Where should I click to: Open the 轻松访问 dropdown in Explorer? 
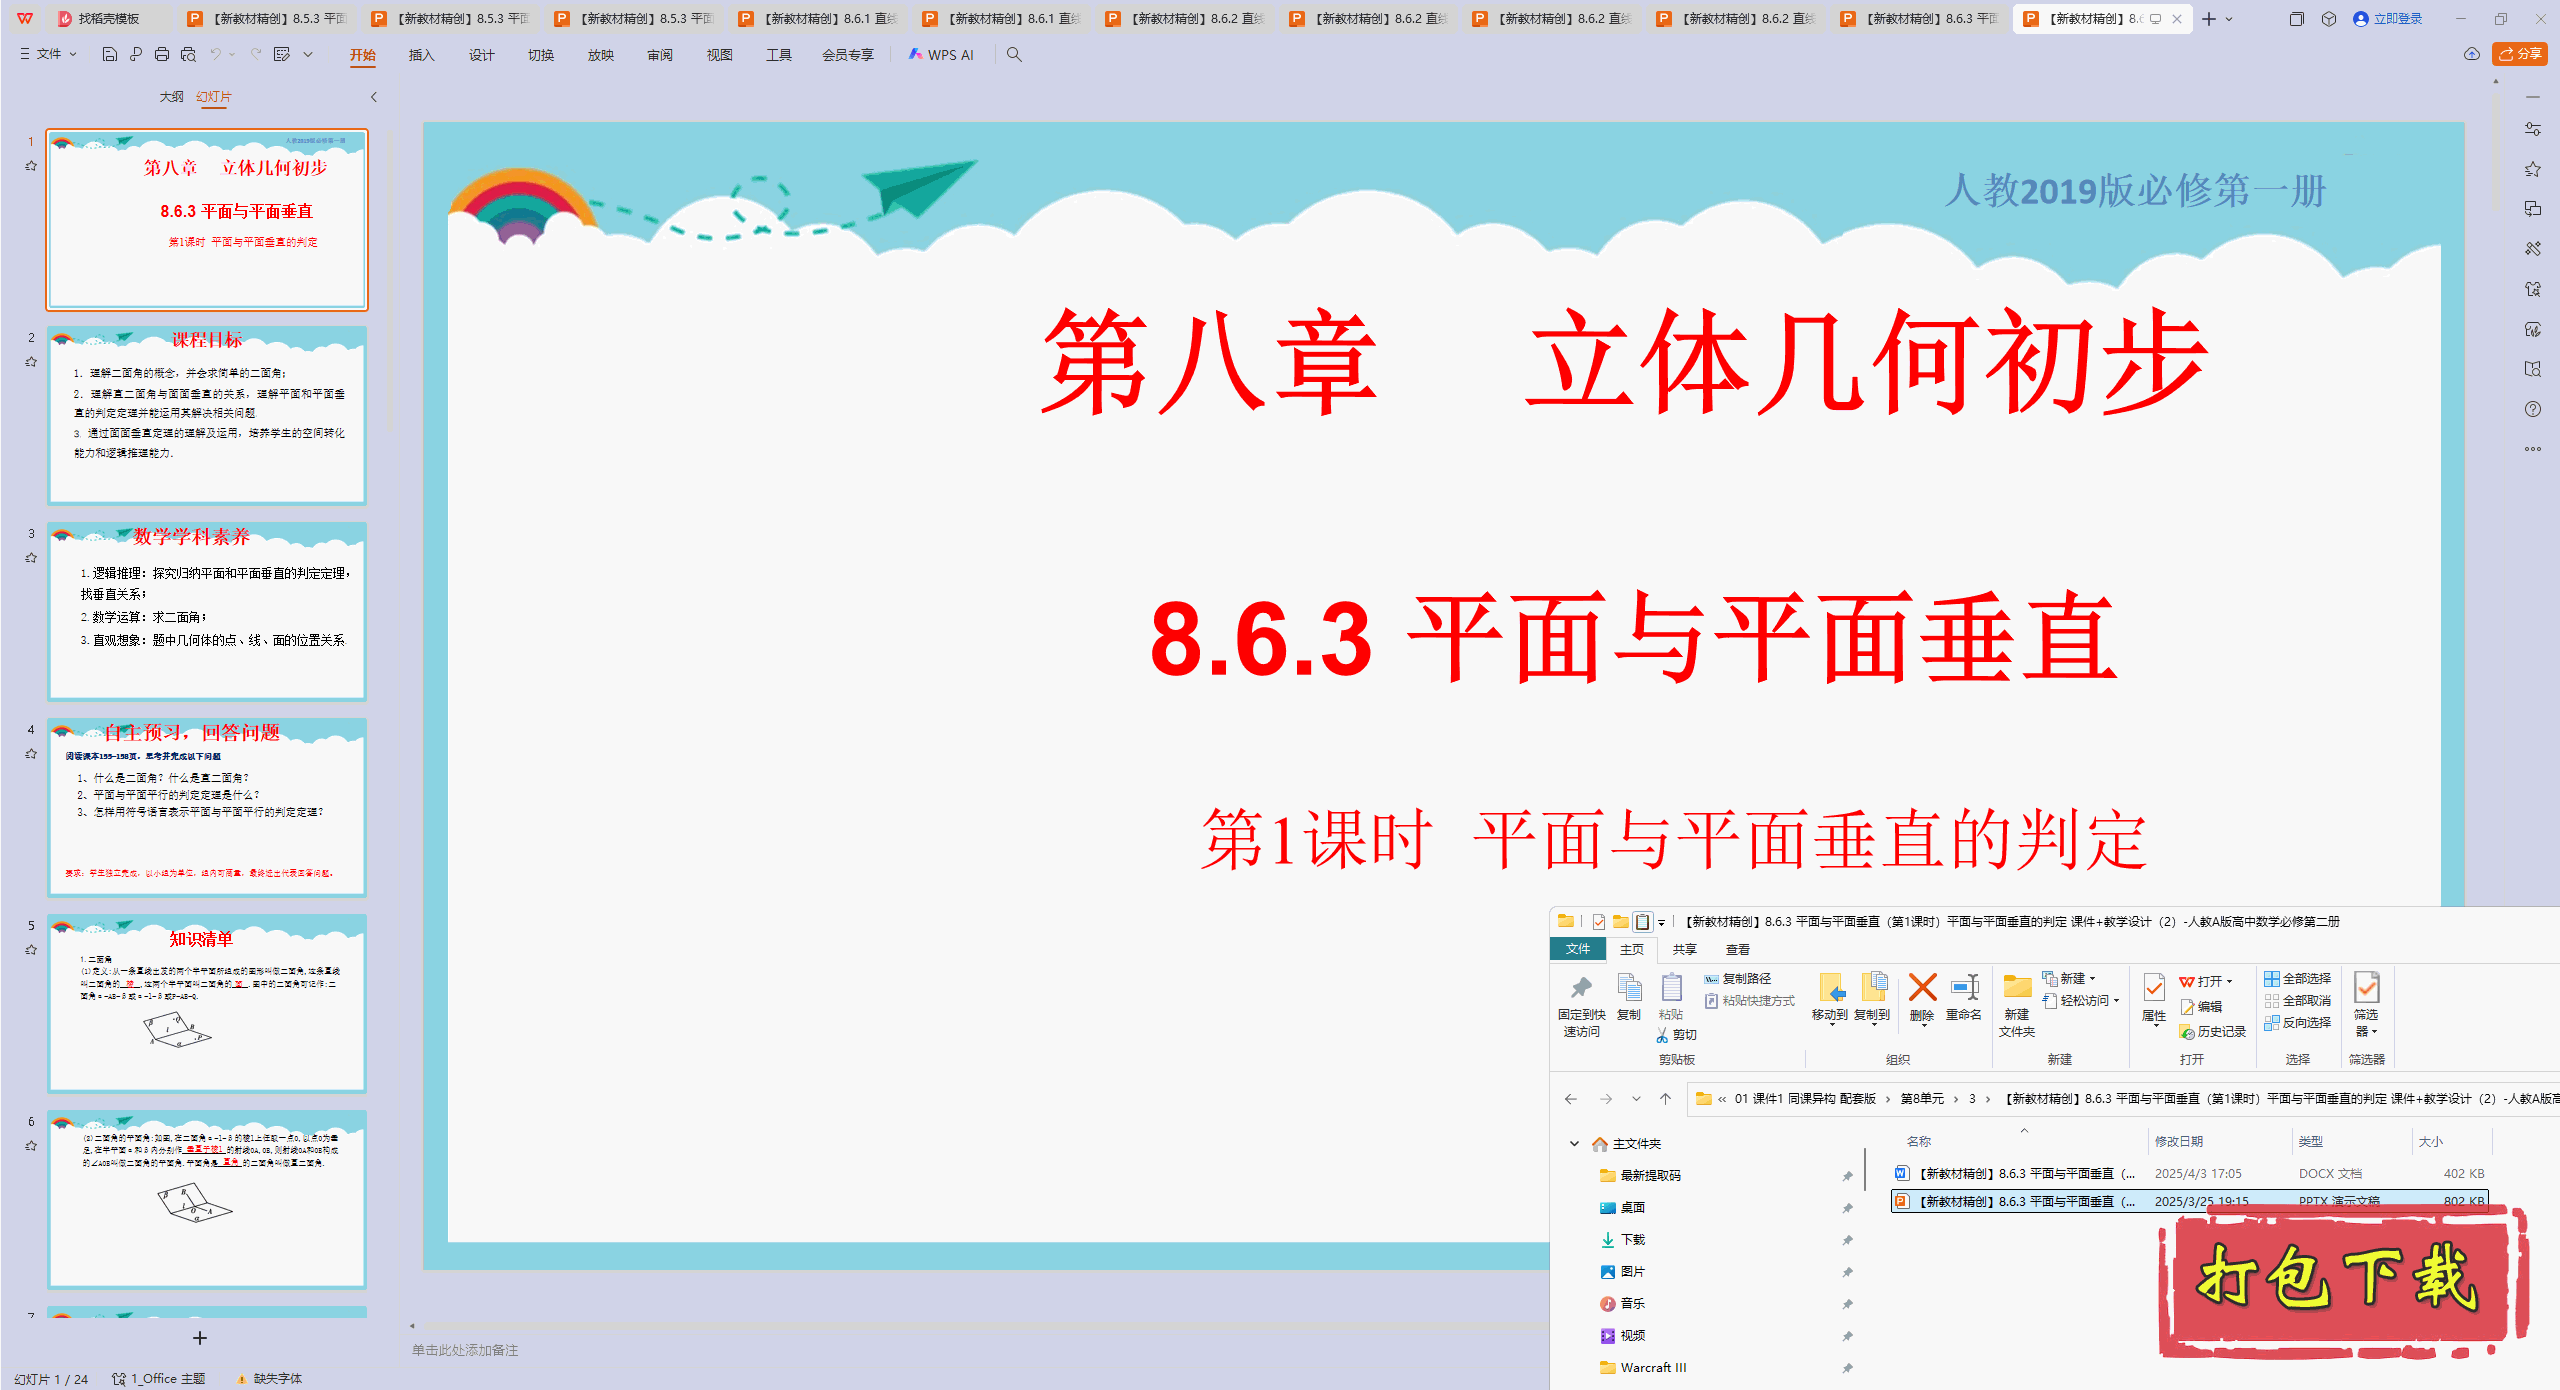click(x=2116, y=1001)
